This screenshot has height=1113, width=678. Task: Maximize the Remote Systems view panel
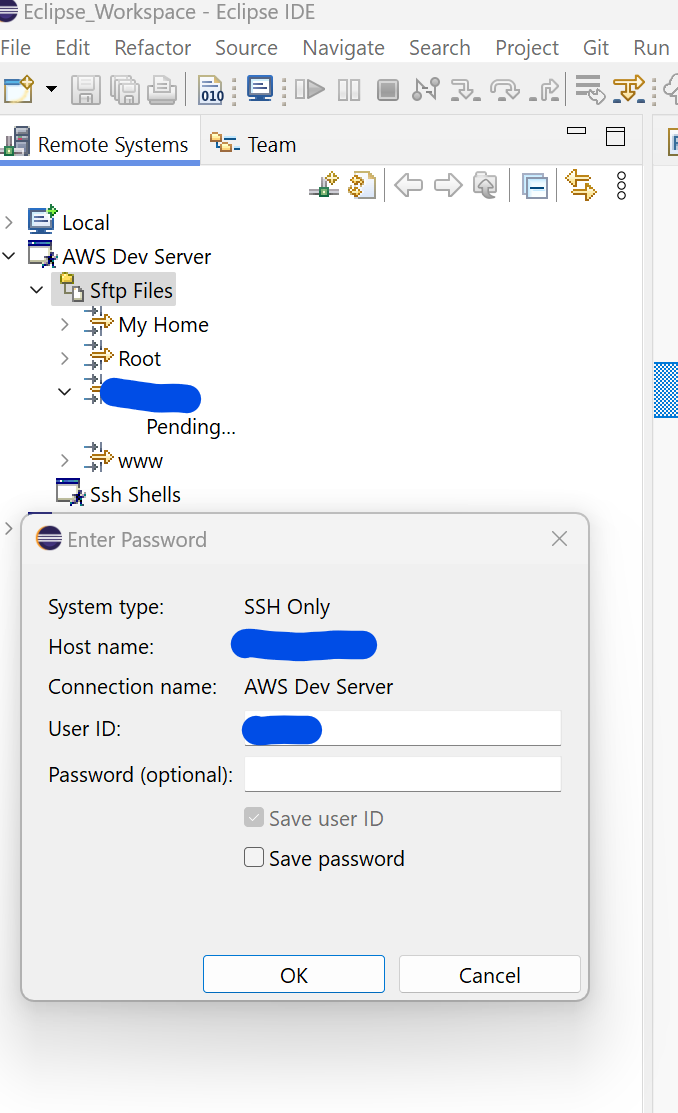[616, 136]
